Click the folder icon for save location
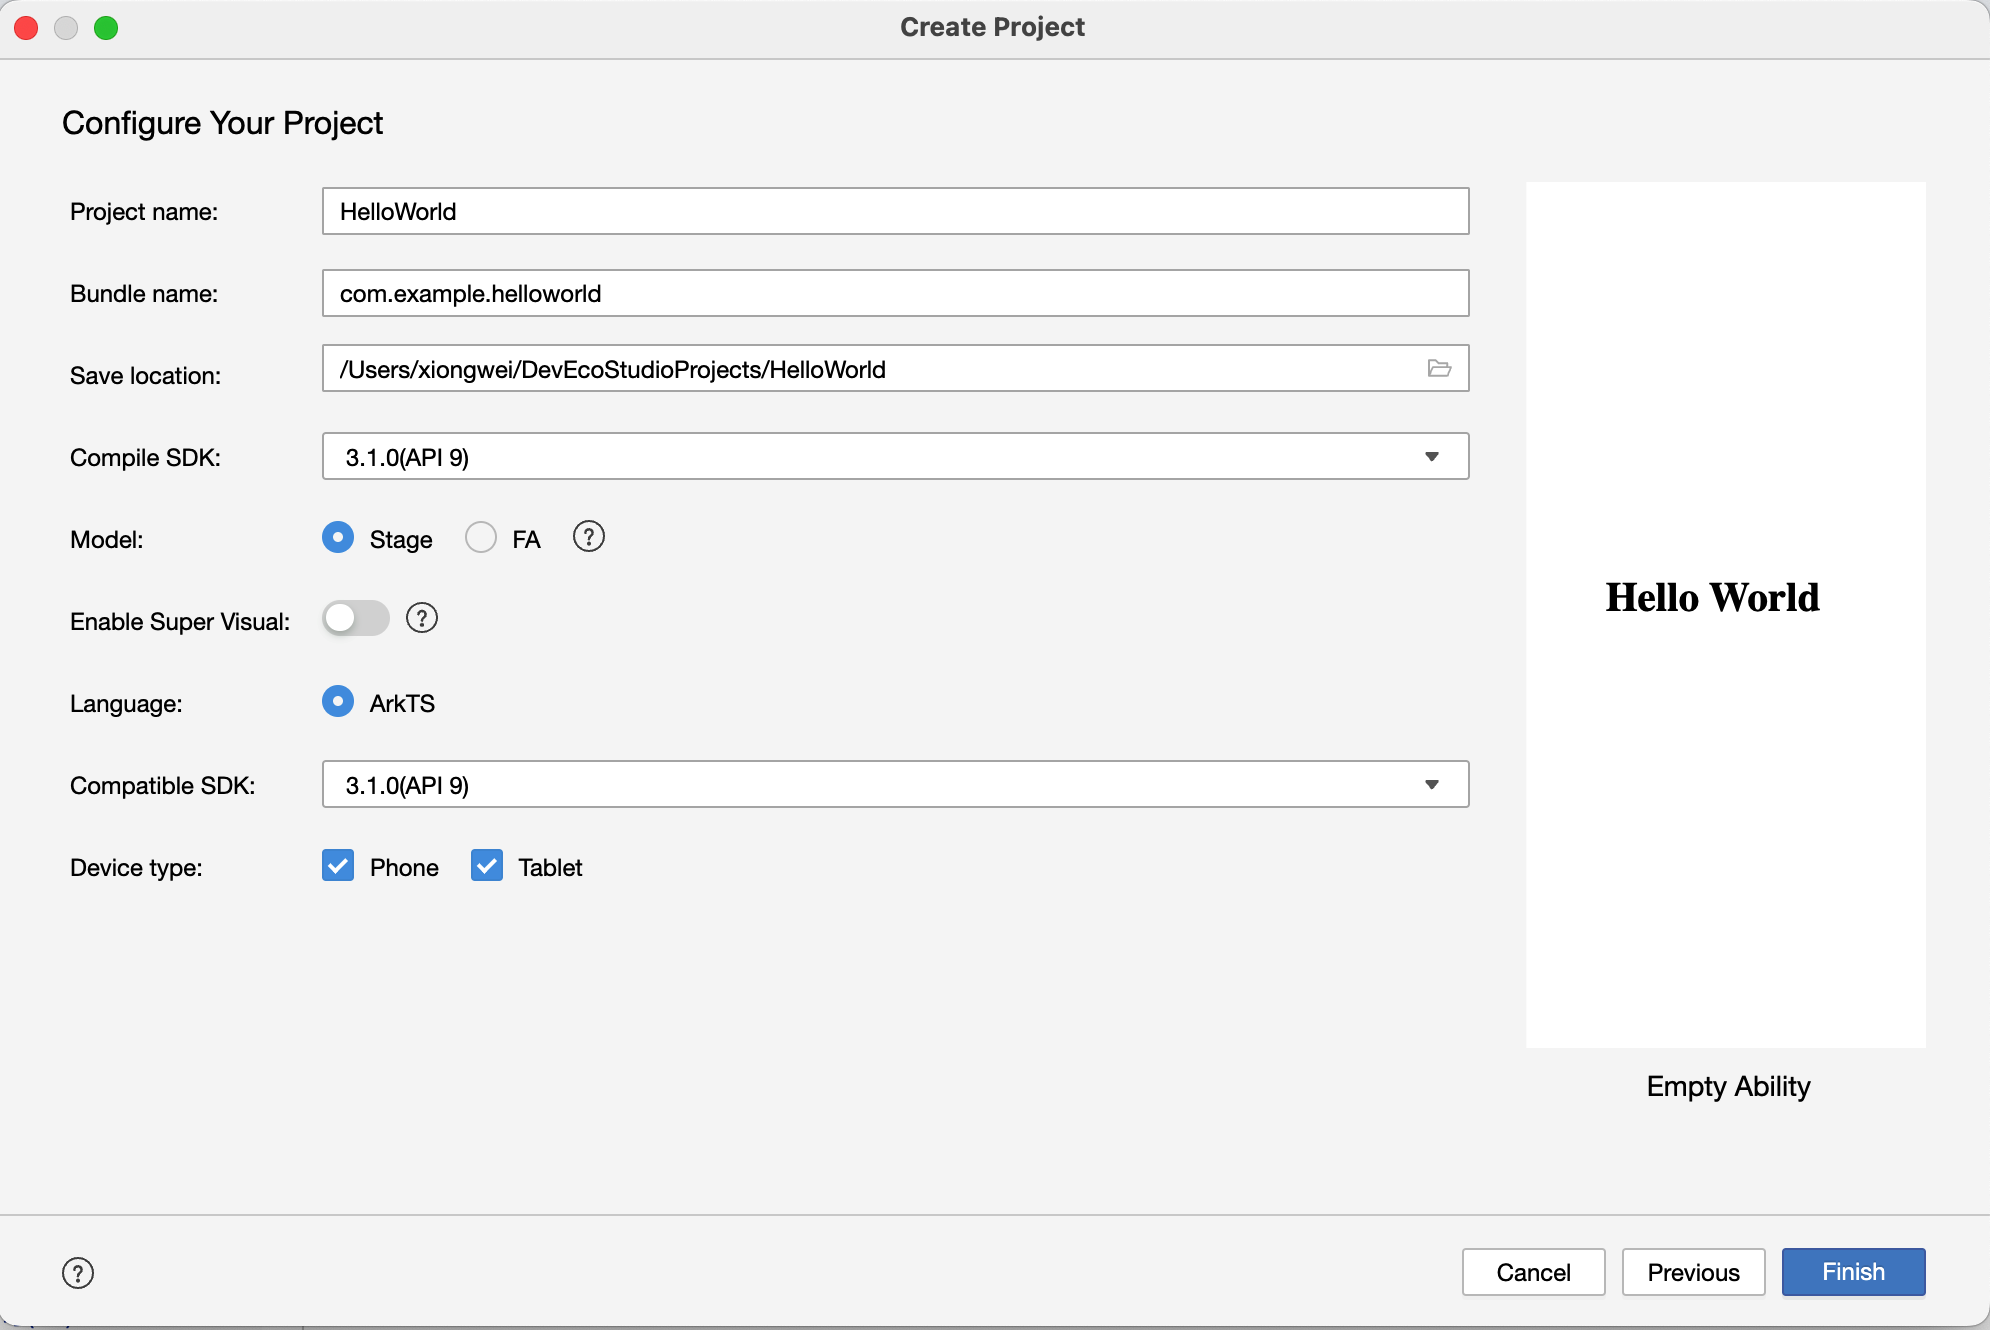The height and width of the screenshot is (1330, 1990). 1438,368
